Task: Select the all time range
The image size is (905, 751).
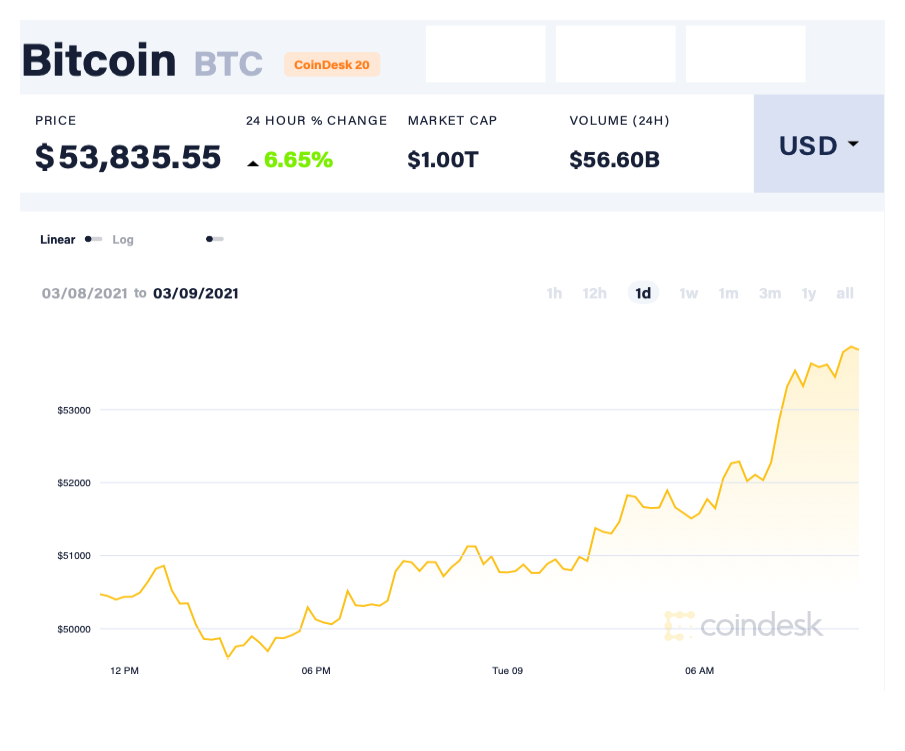Action: [844, 293]
